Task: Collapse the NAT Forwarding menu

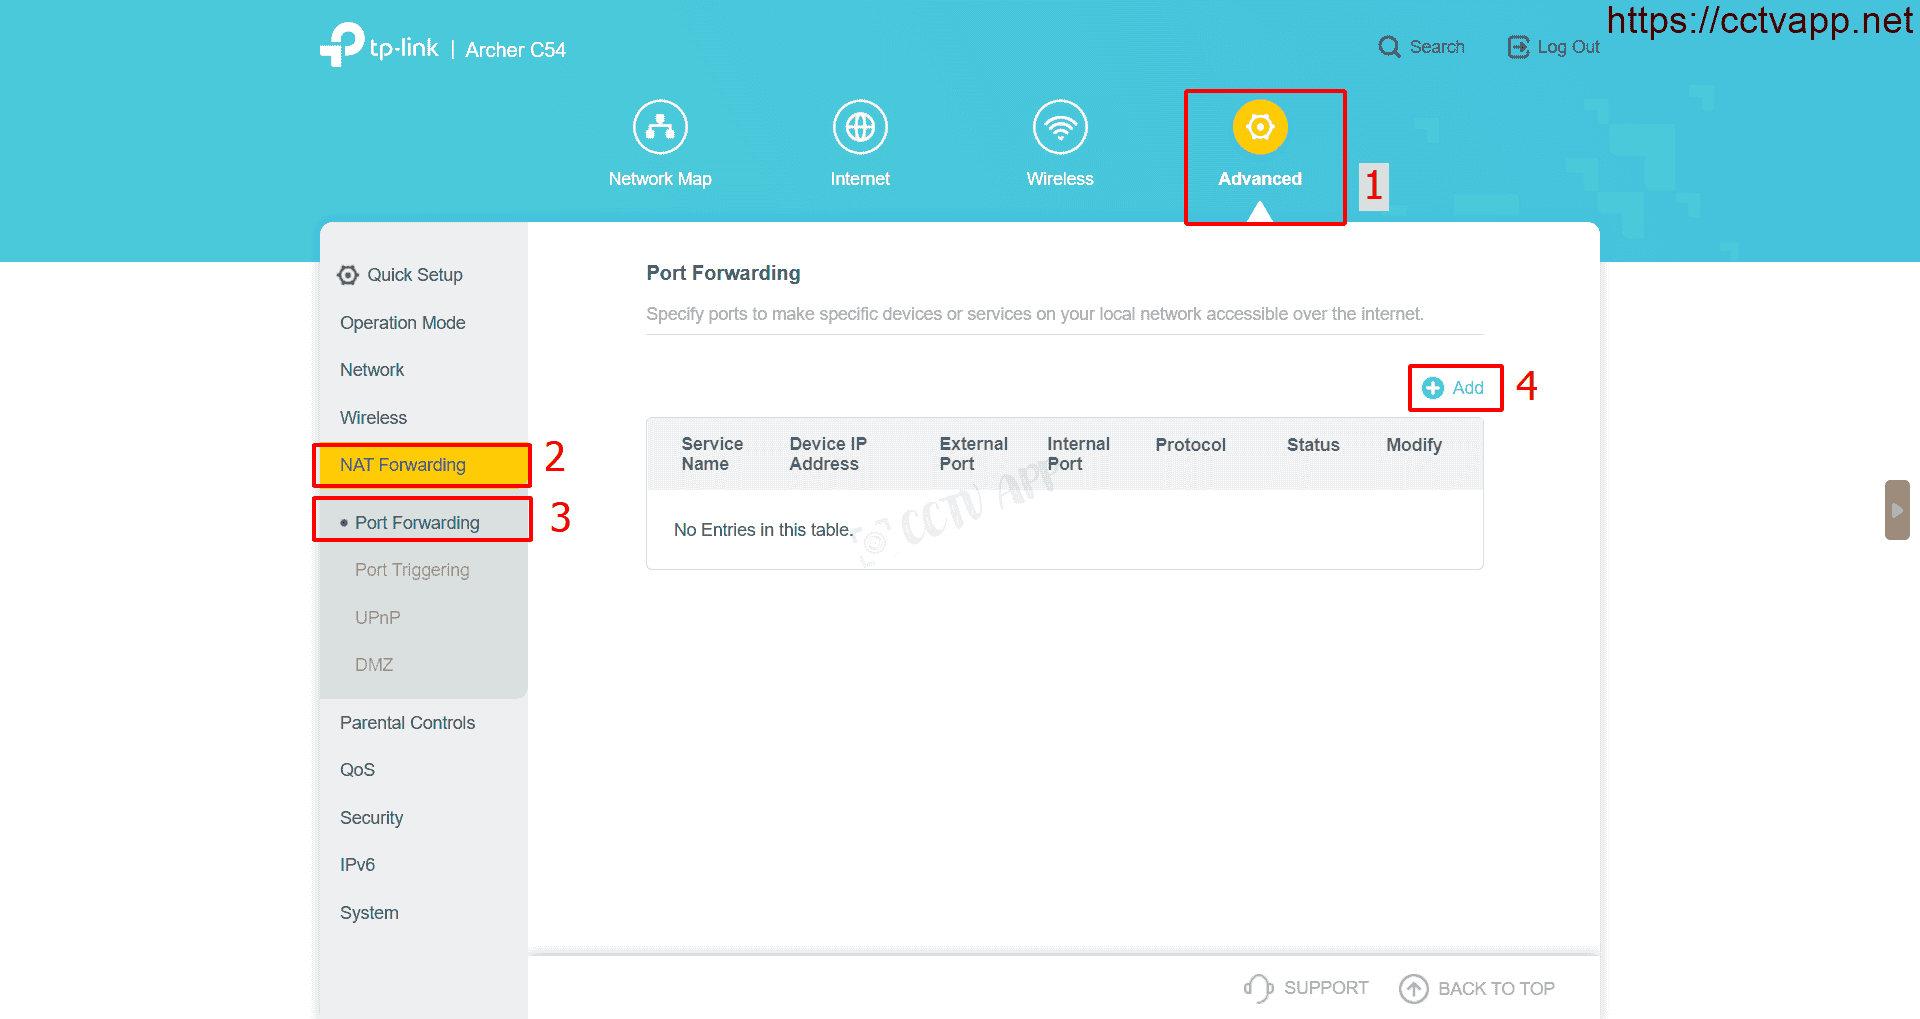Action: [x=403, y=465]
